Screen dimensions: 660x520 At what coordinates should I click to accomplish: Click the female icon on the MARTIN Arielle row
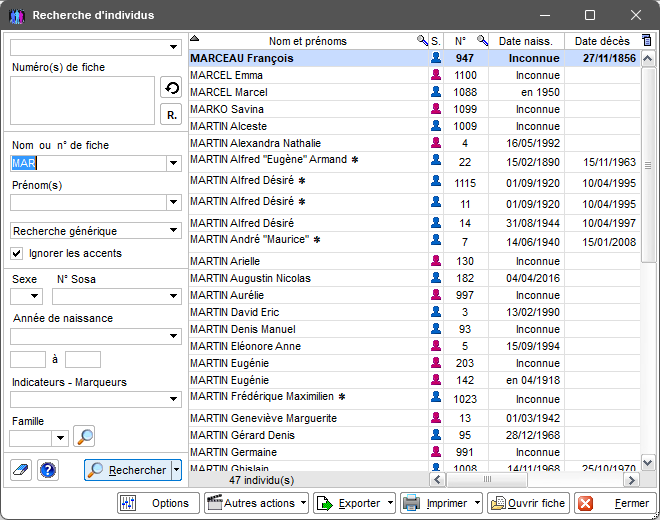436,261
